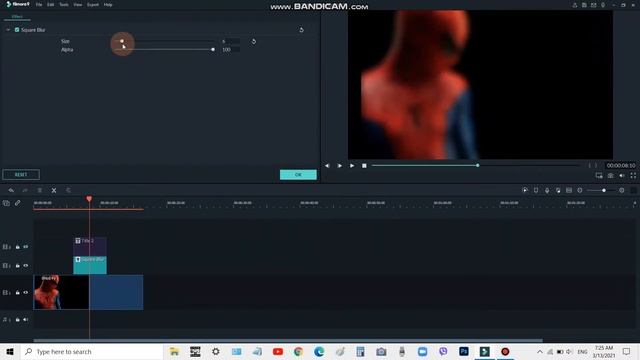Open the File menu

click(x=39, y=4)
